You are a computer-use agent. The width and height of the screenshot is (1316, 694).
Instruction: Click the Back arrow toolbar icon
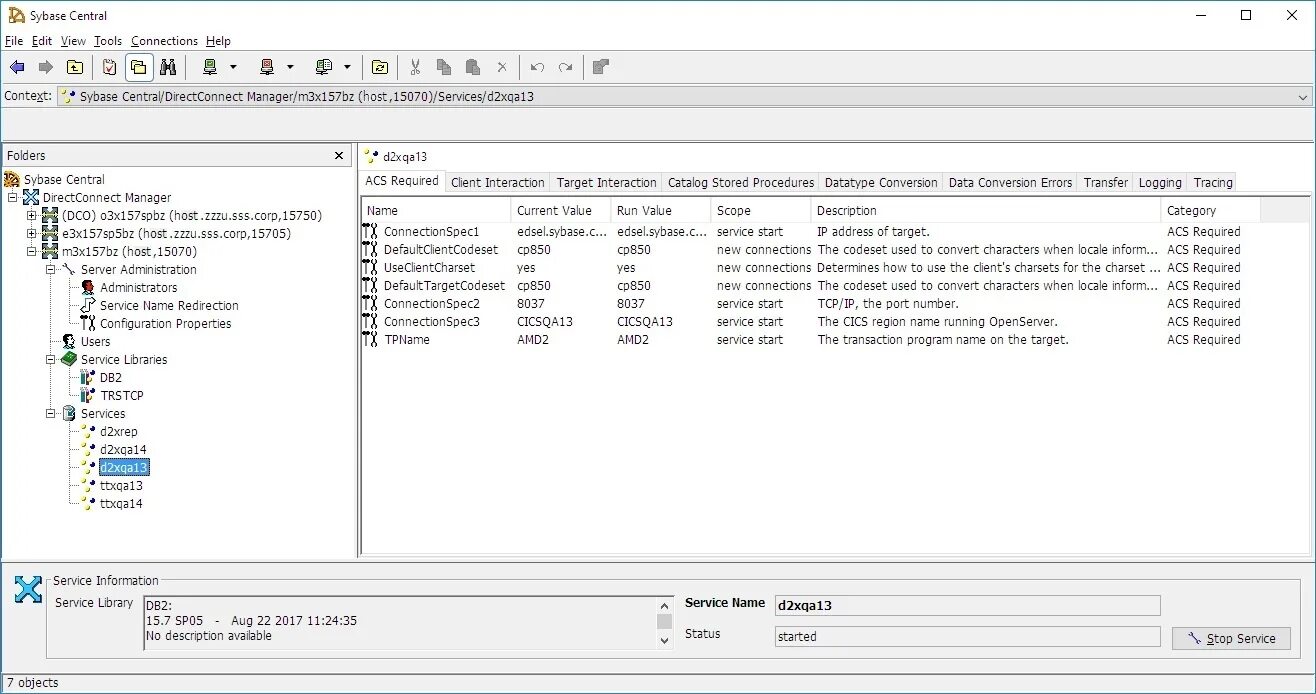pyautogui.click(x=17, y=67)
